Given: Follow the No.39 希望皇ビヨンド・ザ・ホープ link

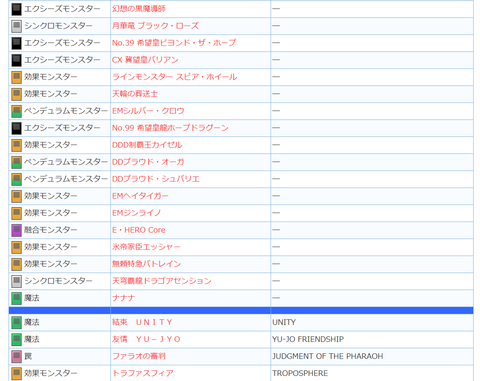Looking at the screenshot, I should click(x=174, y=43).
